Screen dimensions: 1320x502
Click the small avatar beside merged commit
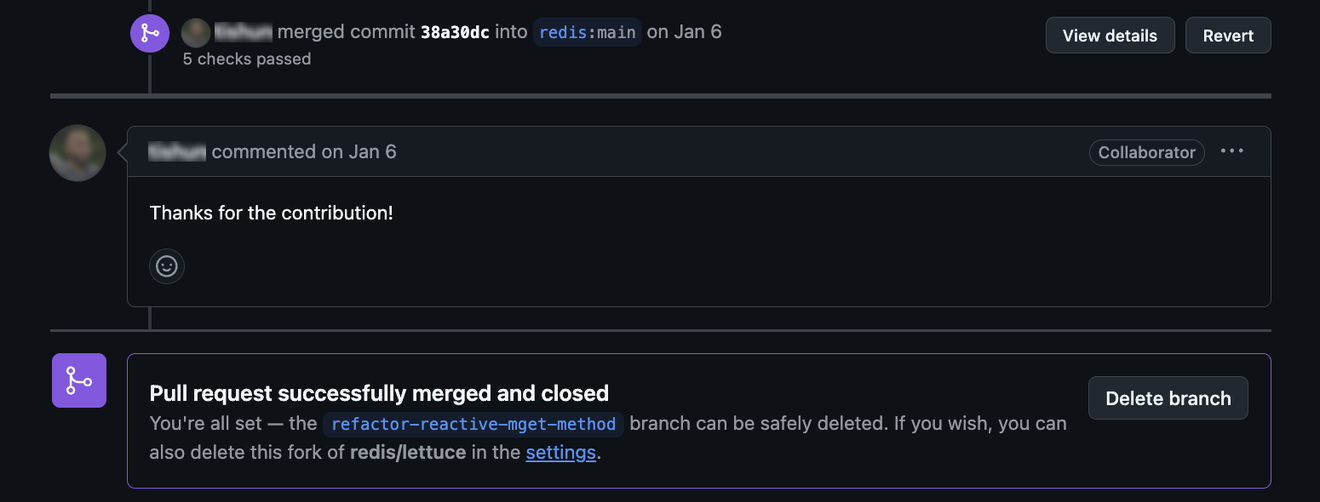coord(196,32)
